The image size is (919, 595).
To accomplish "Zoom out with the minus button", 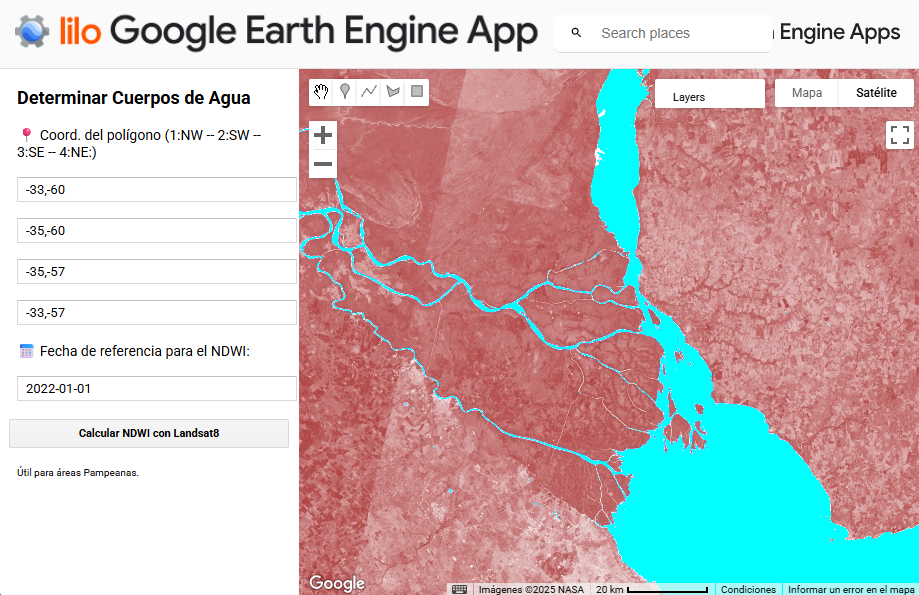I will [x=323, y=164].
